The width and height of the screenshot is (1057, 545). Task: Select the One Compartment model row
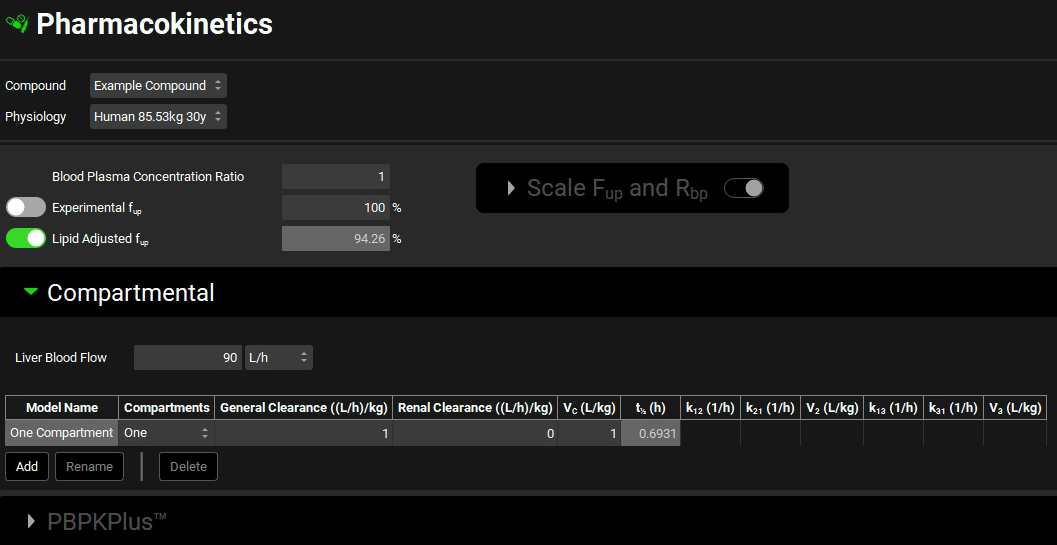[62, 433]
